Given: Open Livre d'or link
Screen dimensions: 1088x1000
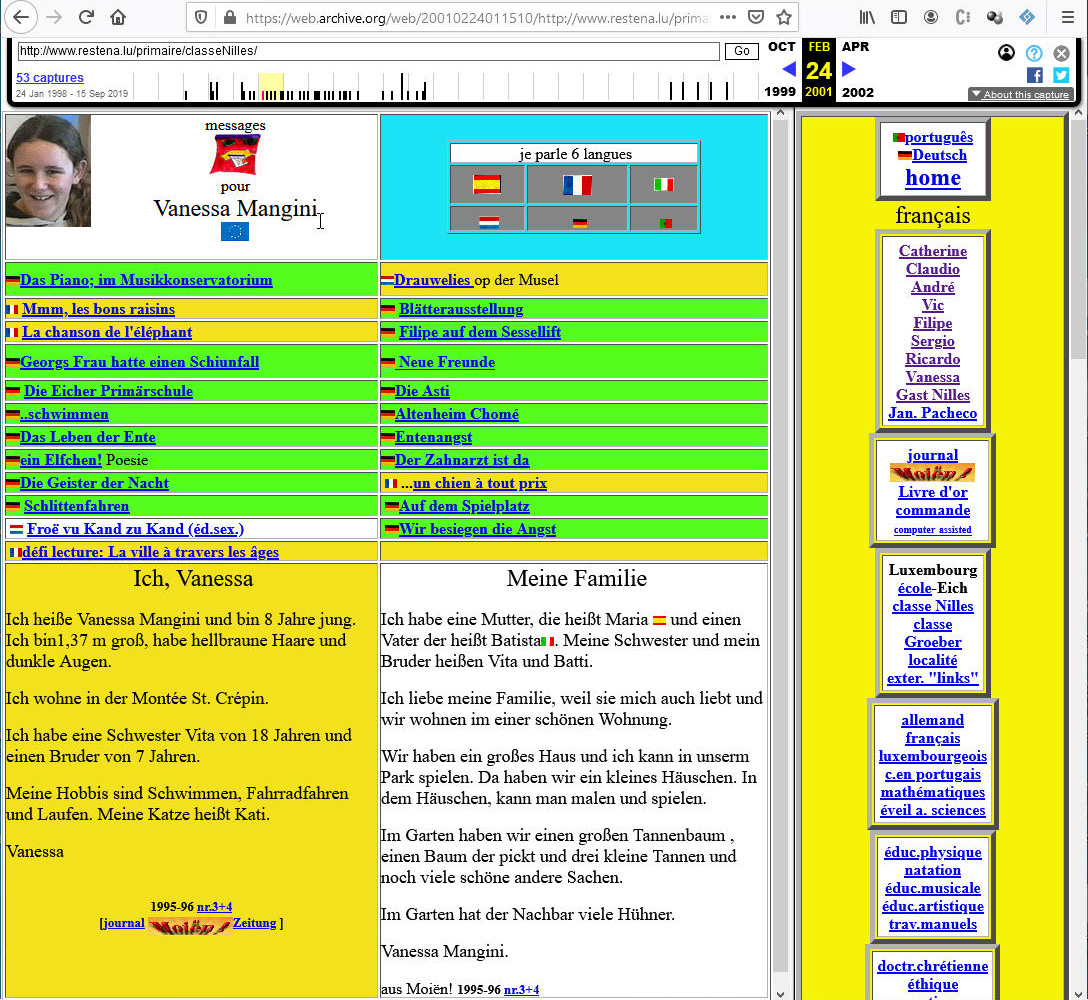Looking at the screenshot, I should (x=933, y=493).
